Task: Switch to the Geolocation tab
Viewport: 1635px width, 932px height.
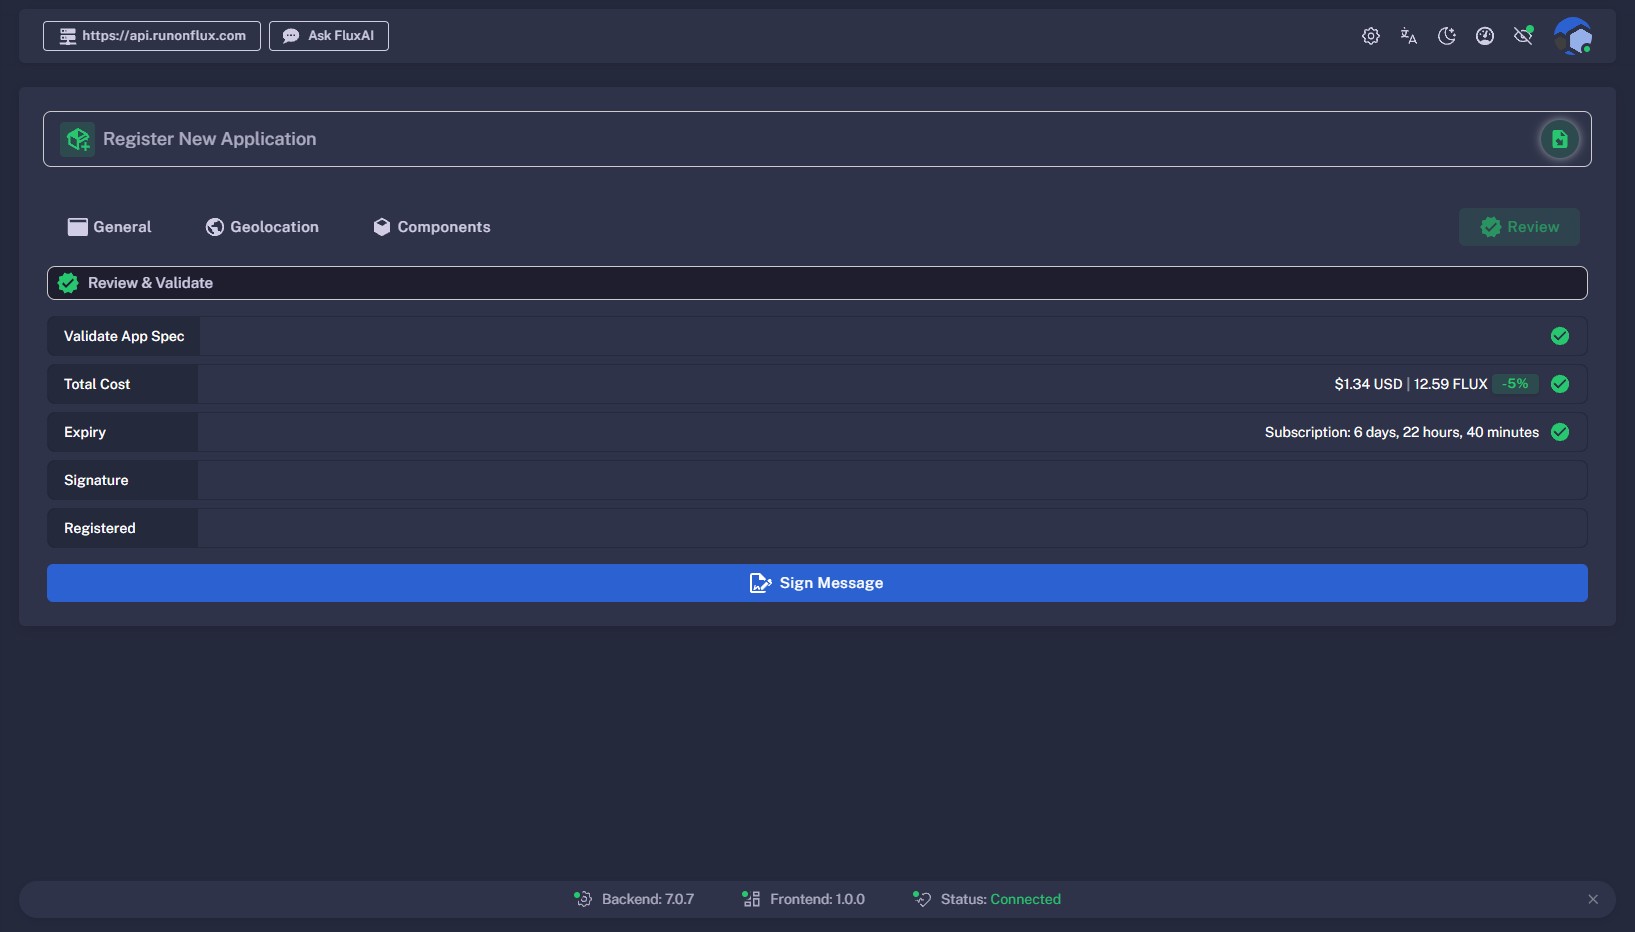Action: (x=262, y=227)
